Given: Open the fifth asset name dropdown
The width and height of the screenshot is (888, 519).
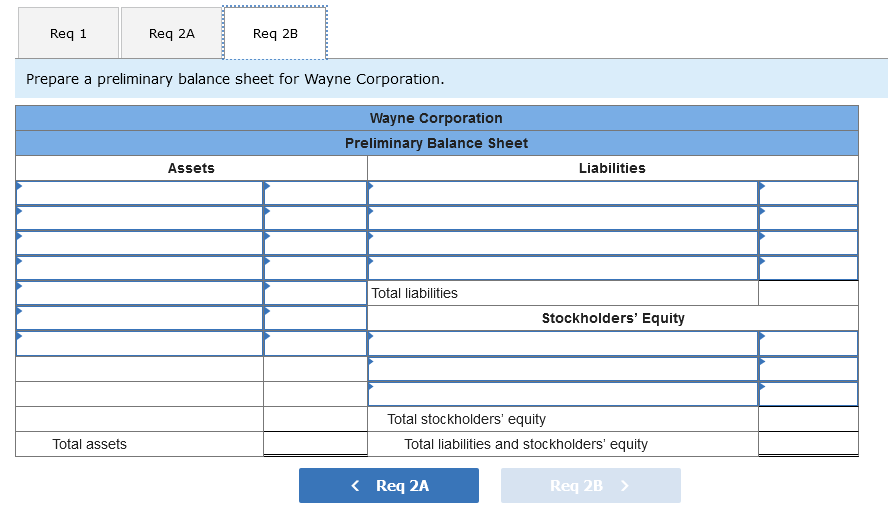Looking at the screenshot, I should (139, 293).
